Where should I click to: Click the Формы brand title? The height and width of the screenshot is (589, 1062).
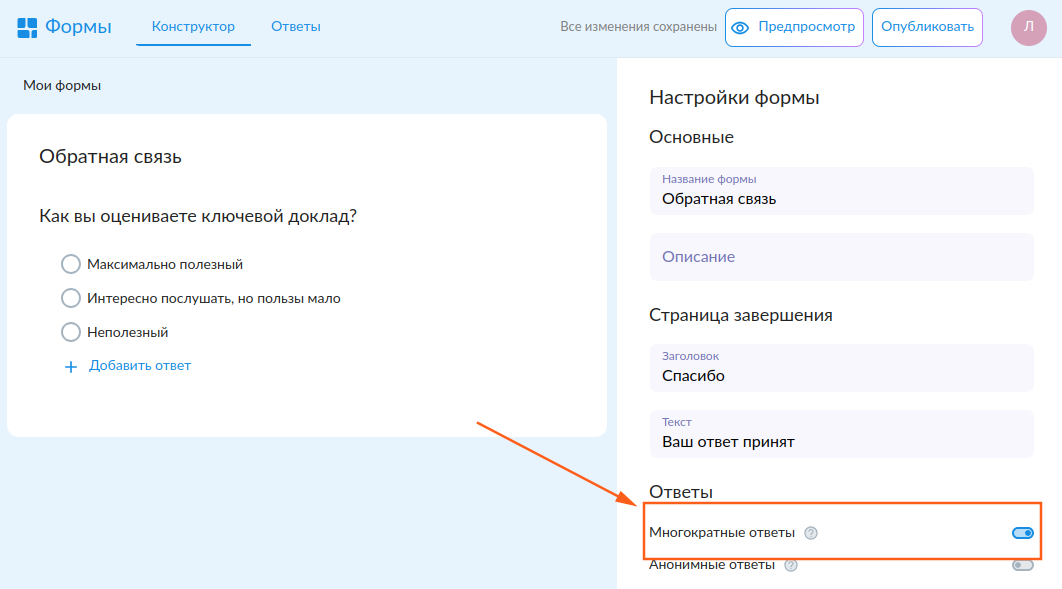78,26
